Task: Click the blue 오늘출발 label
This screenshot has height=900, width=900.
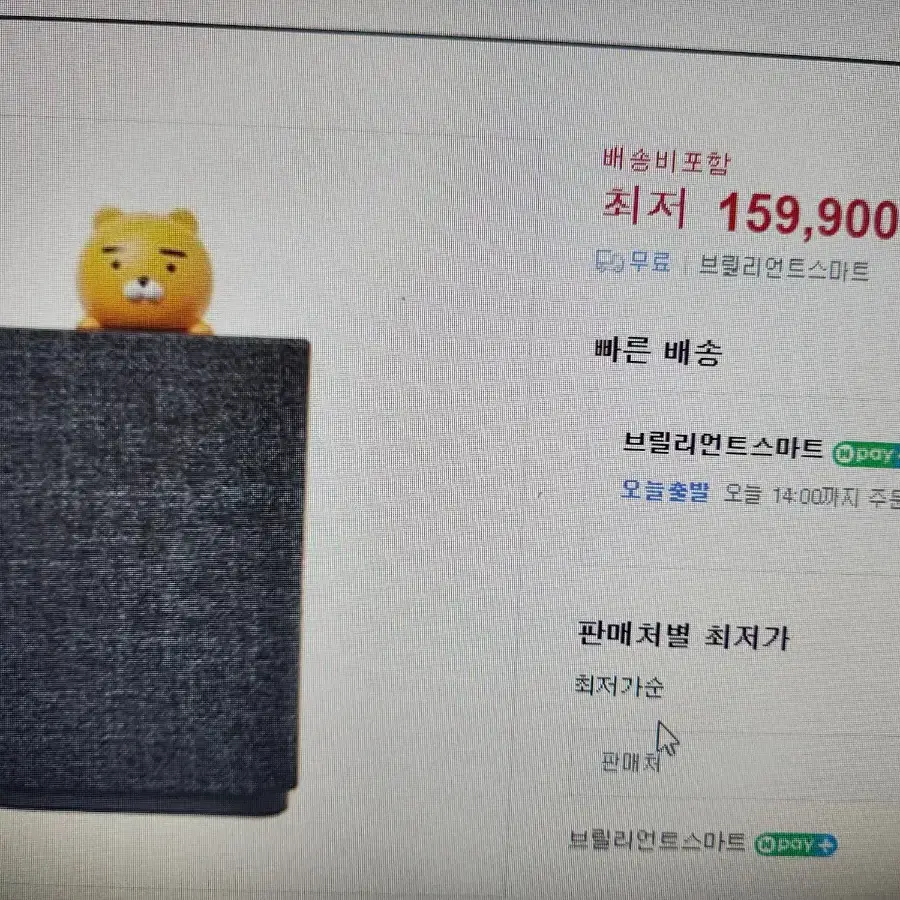Action: (x=665, y=491)
